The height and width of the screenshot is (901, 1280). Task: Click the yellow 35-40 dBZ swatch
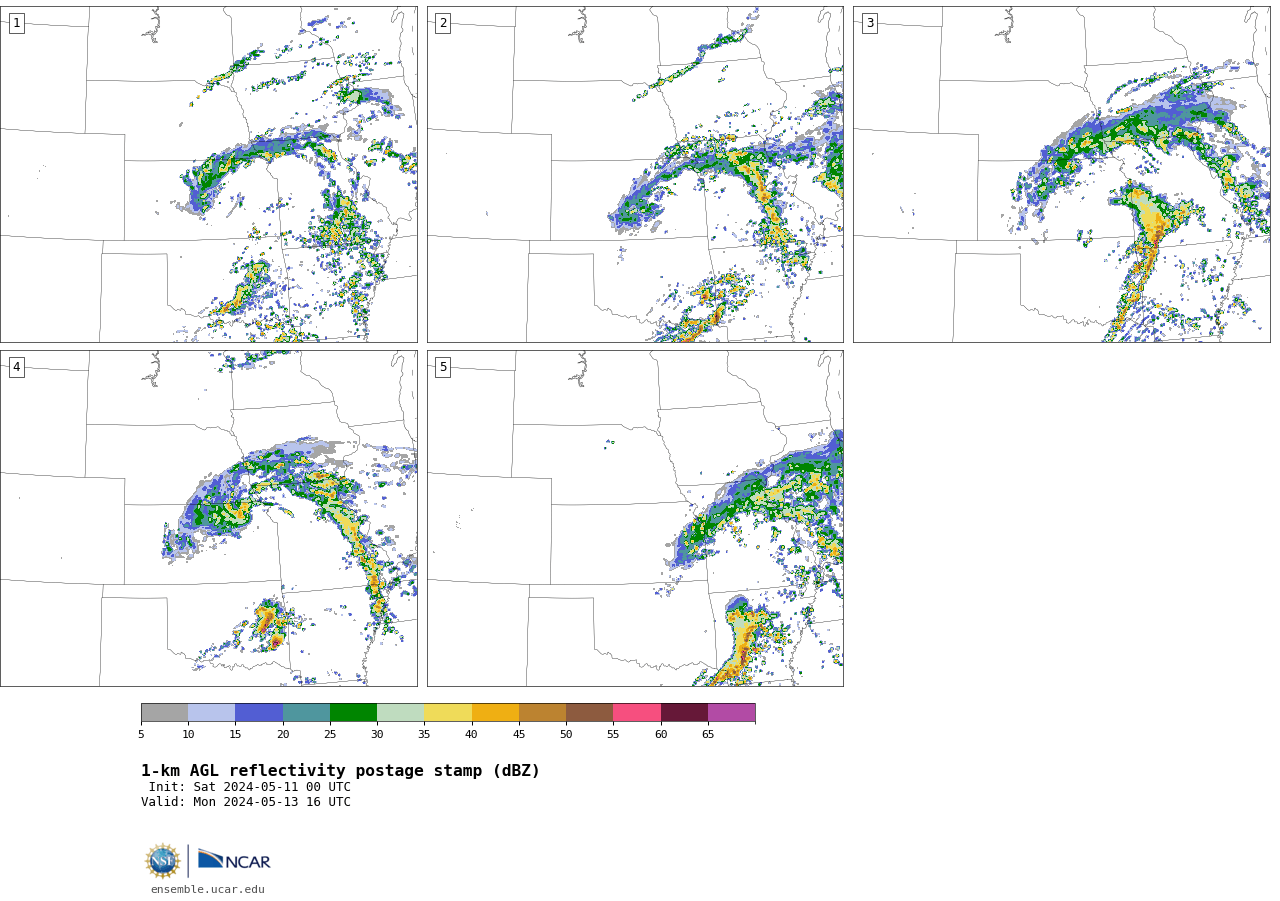click(x=448, y=712)
